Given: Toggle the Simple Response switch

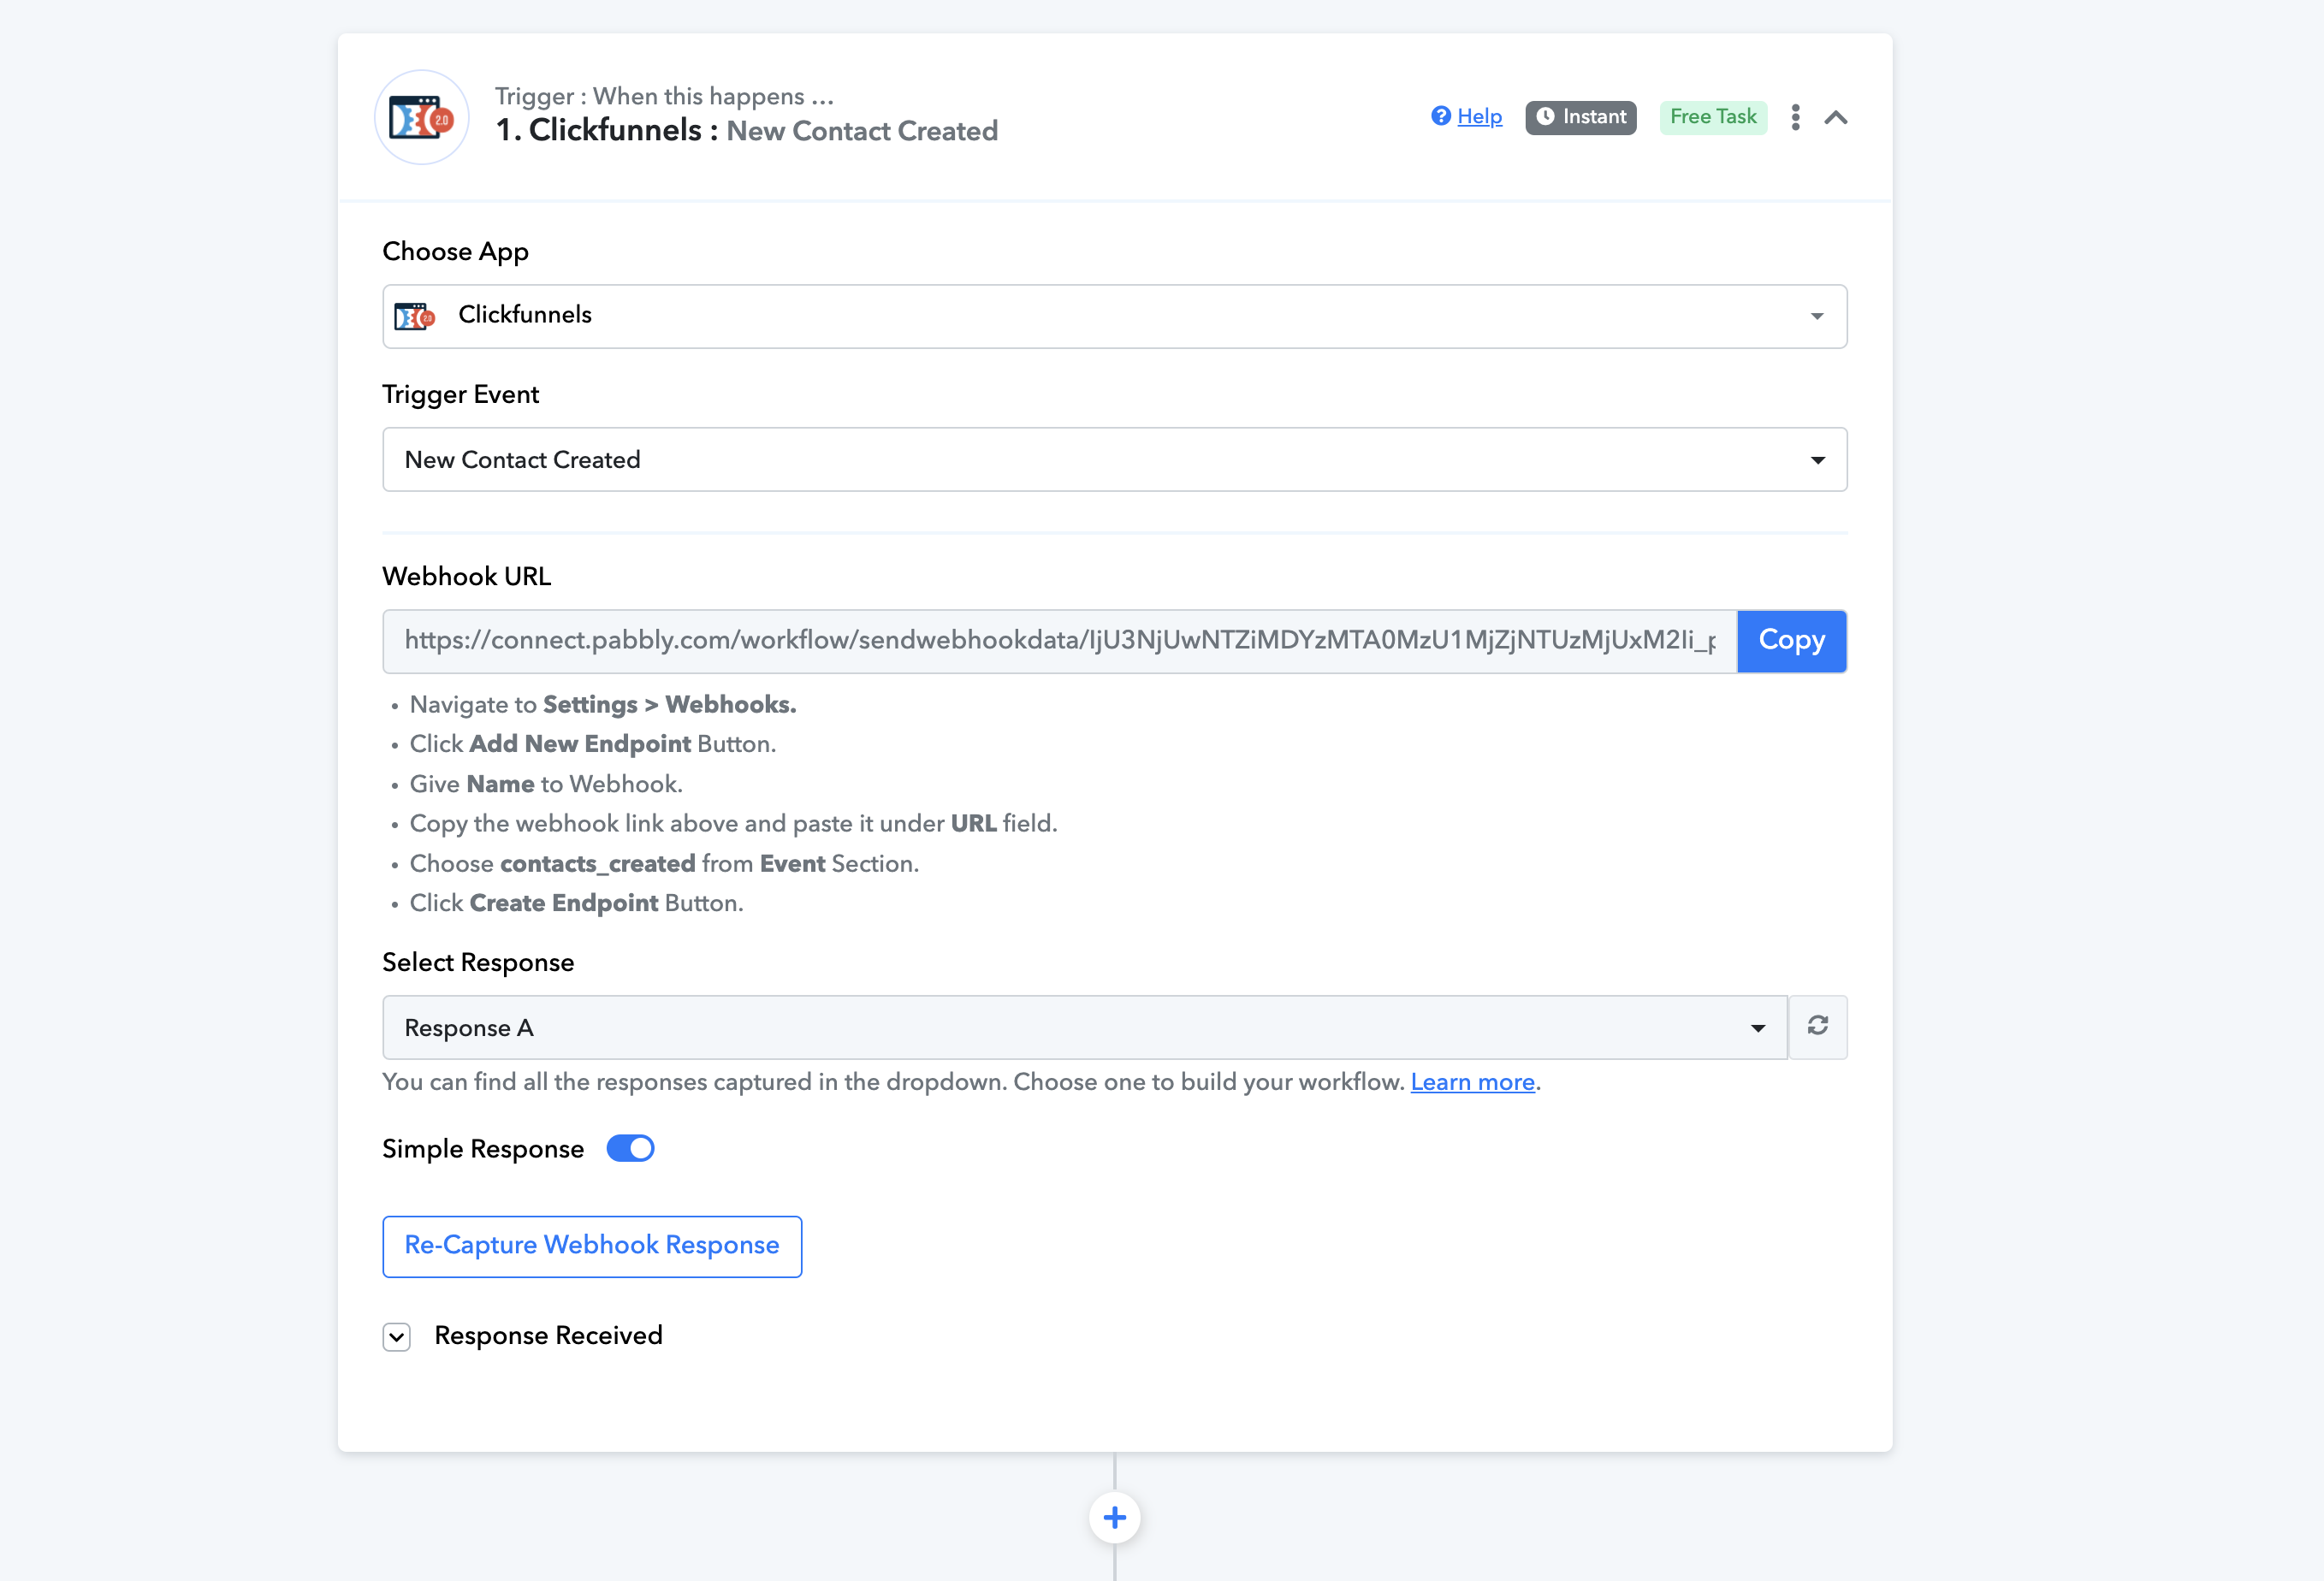Looking at the screenshot, I should coord(630,1148).
